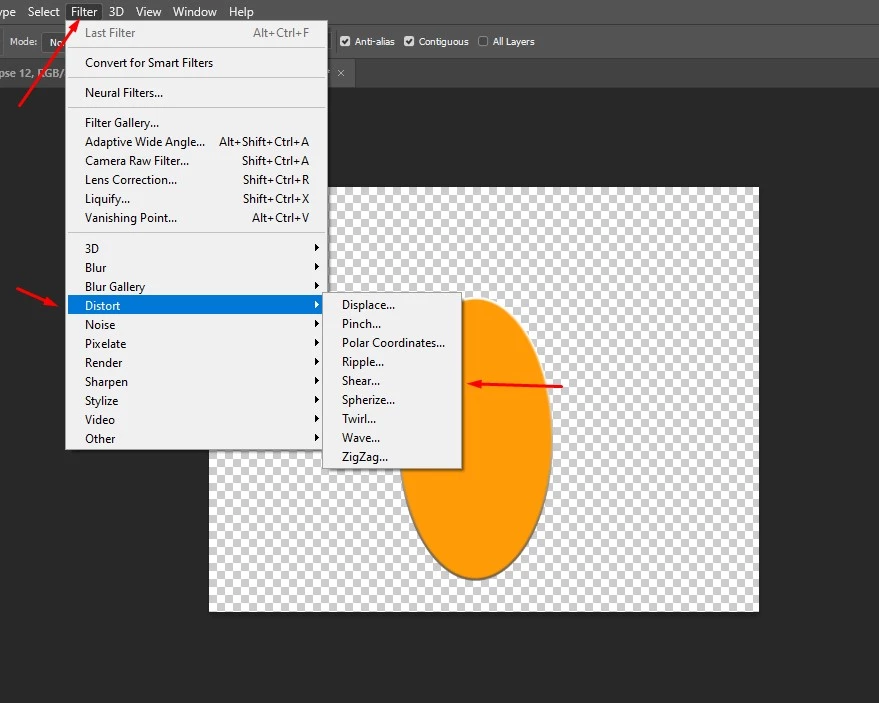Expand the Other submenu
The image size is (879, 703).
196,439
